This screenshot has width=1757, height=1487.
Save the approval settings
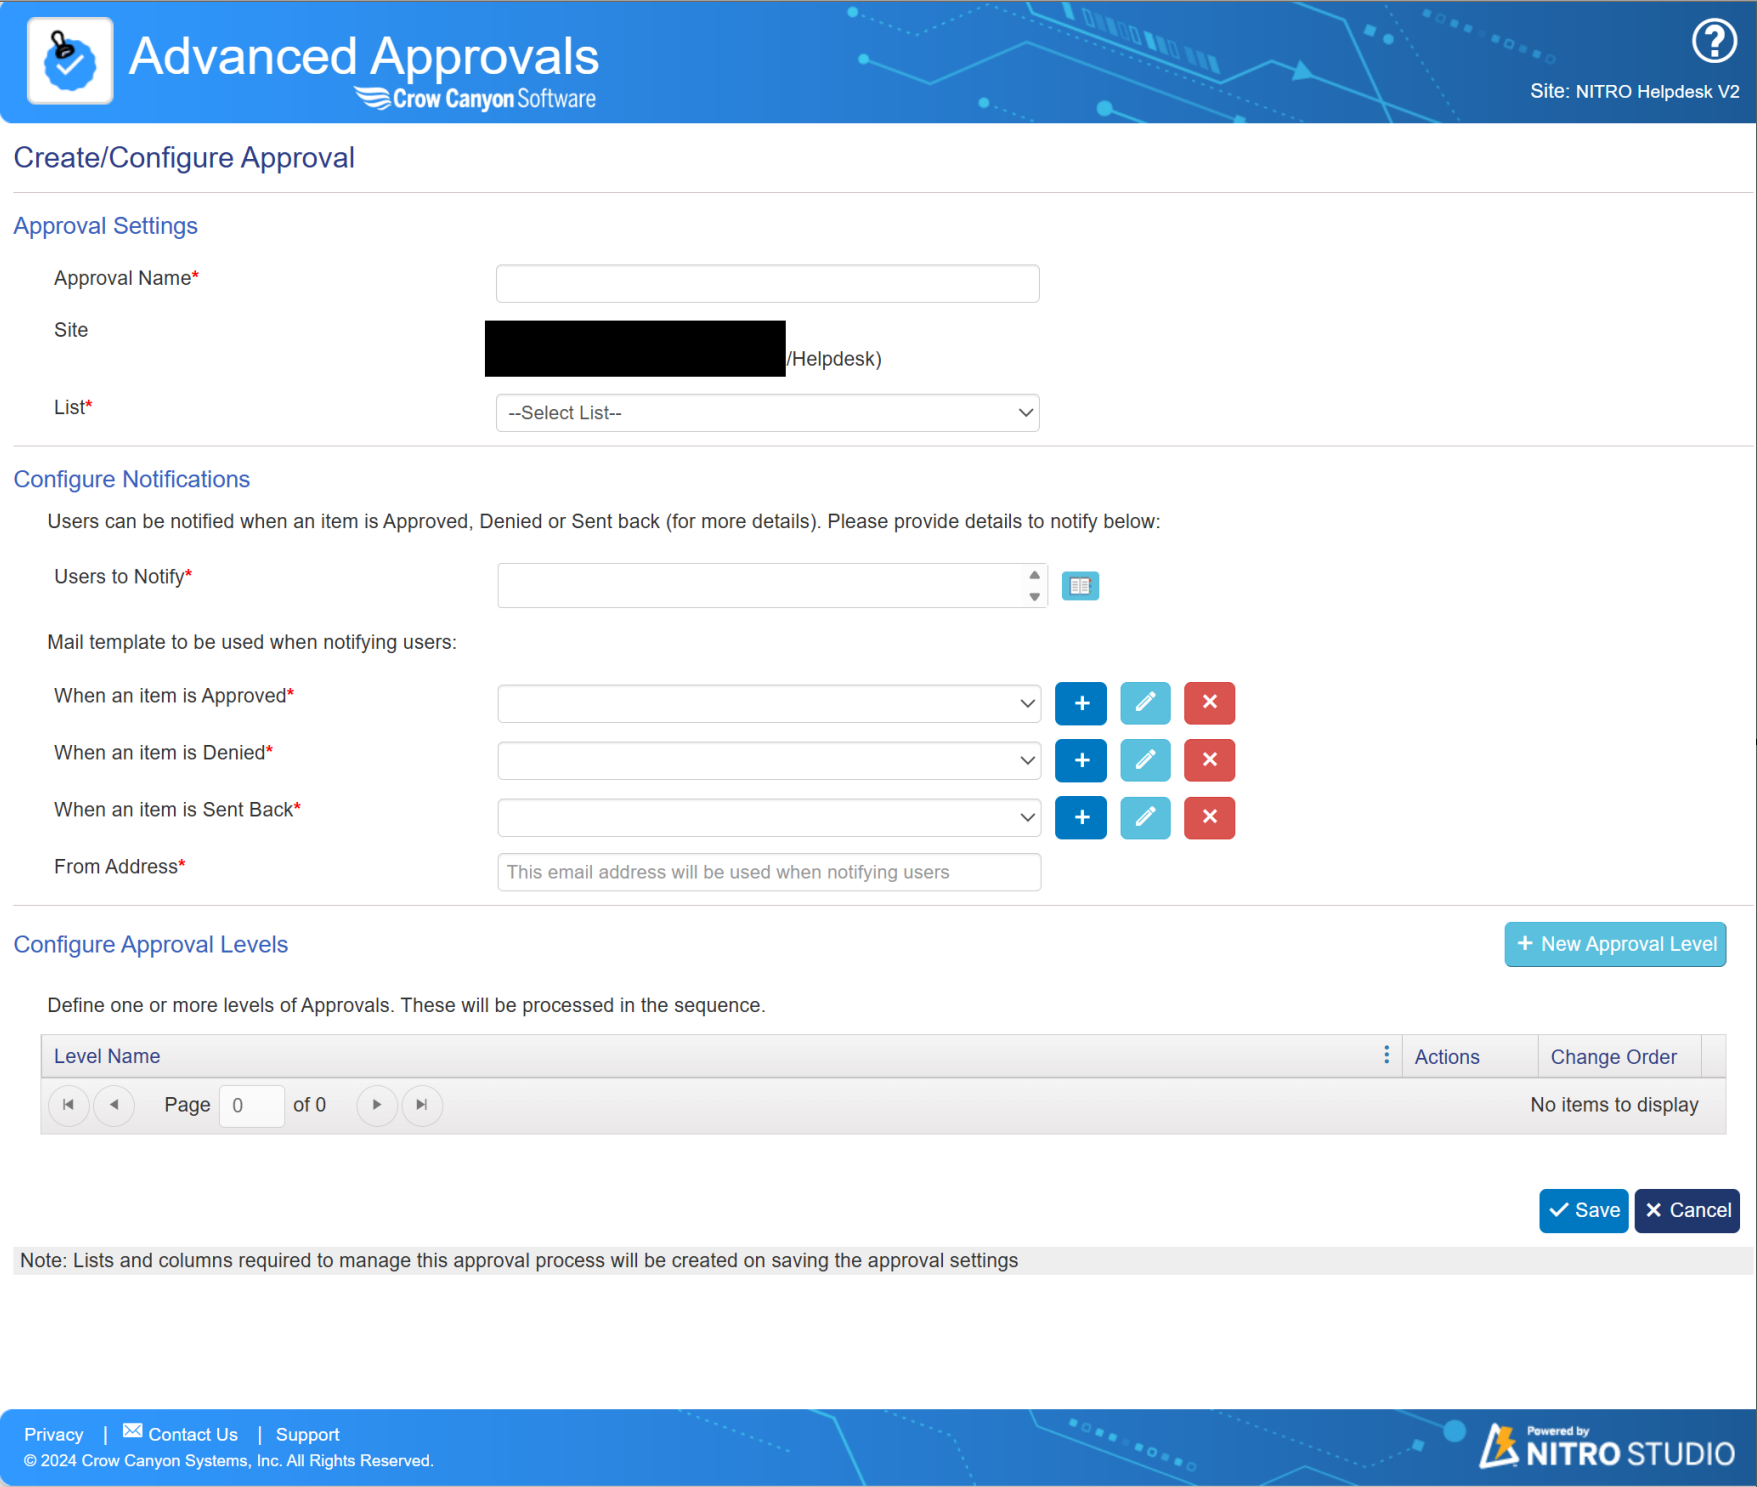1584,1210
